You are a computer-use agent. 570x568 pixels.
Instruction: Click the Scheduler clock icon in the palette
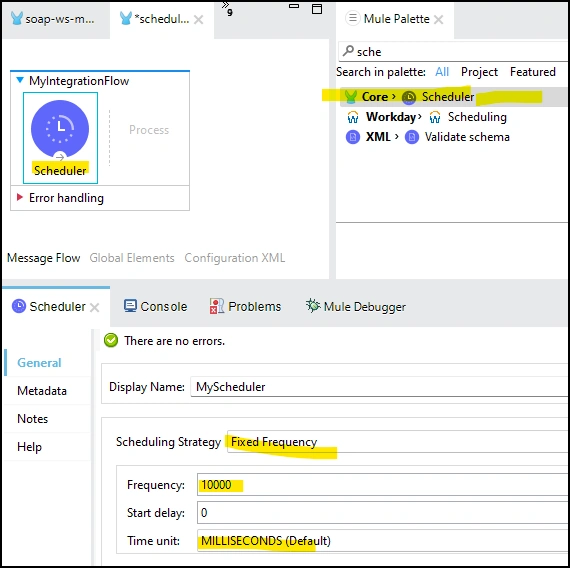point(409,97)
